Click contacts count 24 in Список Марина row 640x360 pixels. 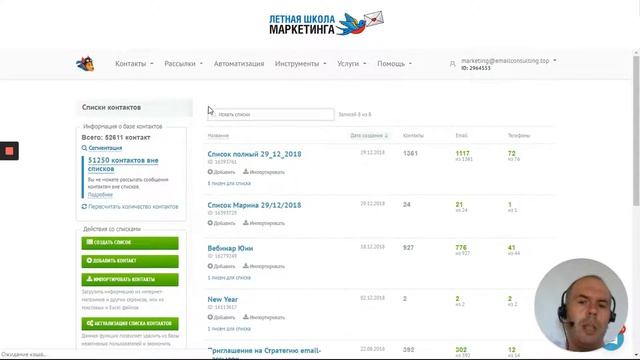point(407,204)
